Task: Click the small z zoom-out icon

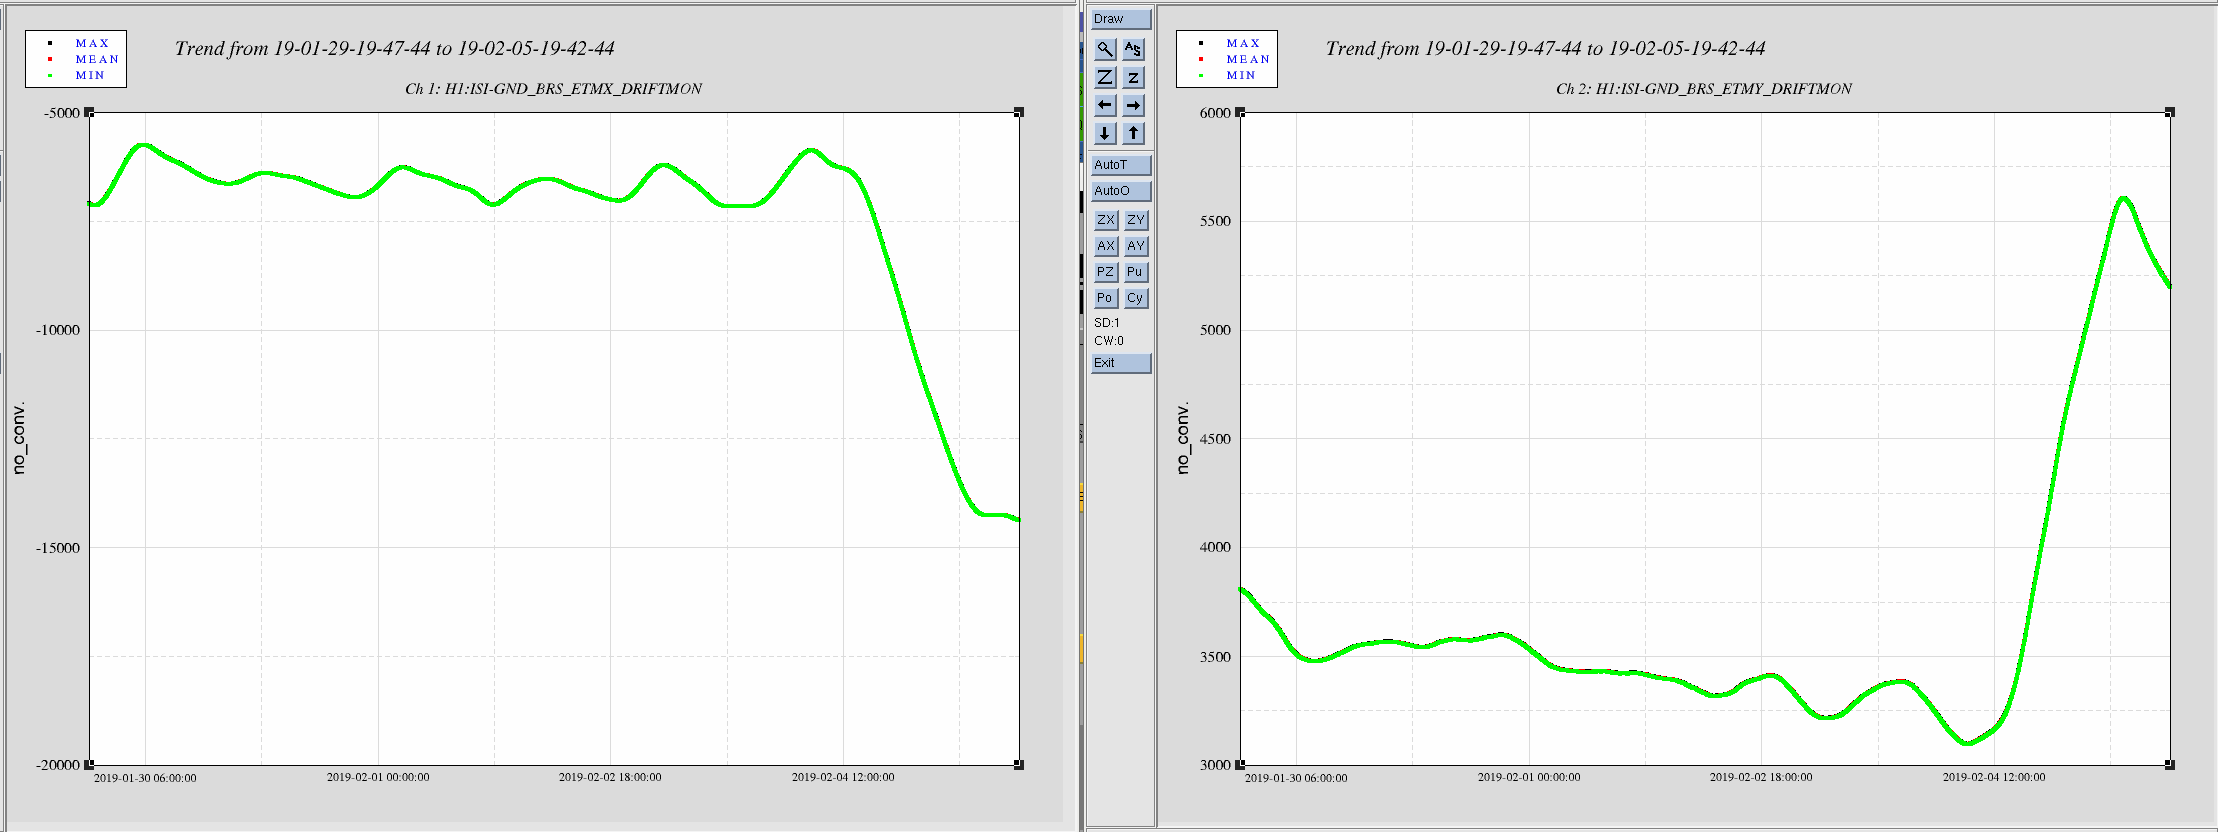Action: (x=1133, y=77)
